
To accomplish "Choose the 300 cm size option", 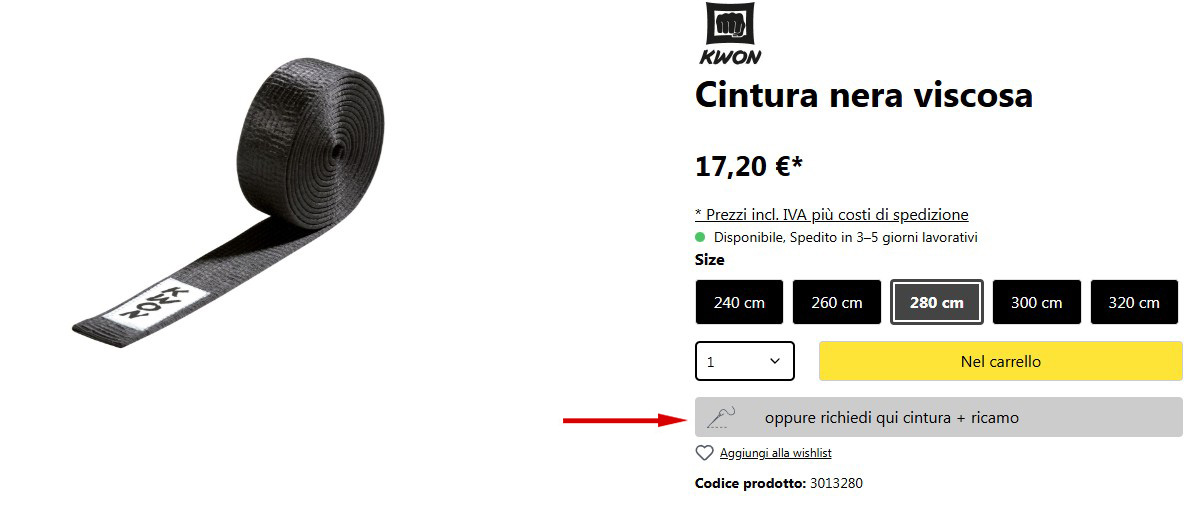I will (1037, 302).
